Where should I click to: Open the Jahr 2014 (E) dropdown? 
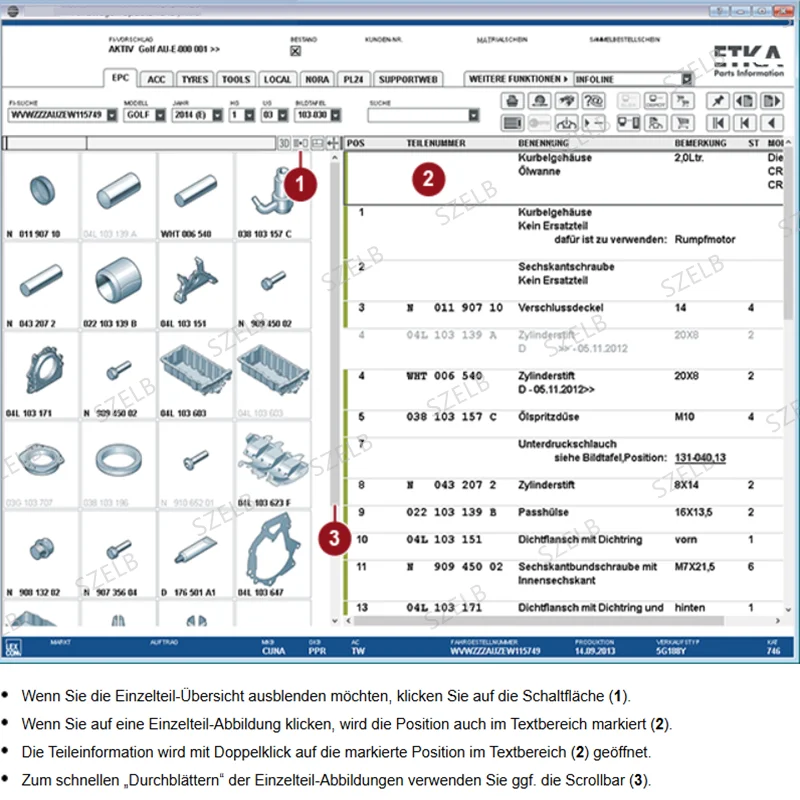pos(217,115)
